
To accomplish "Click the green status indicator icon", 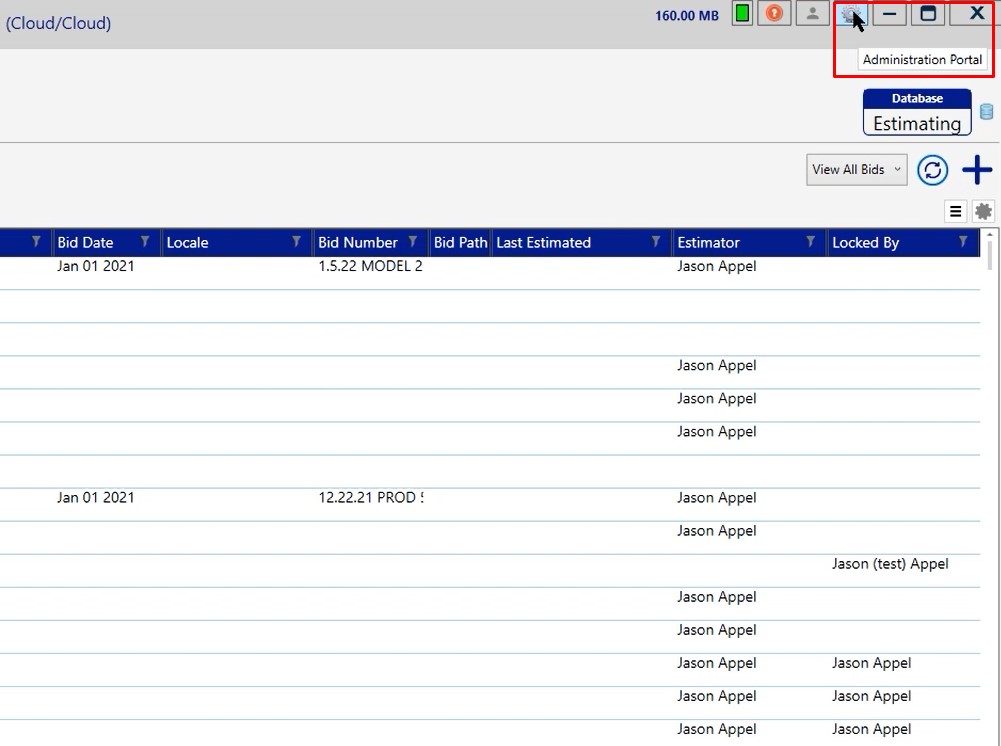I will coord(742,14).
